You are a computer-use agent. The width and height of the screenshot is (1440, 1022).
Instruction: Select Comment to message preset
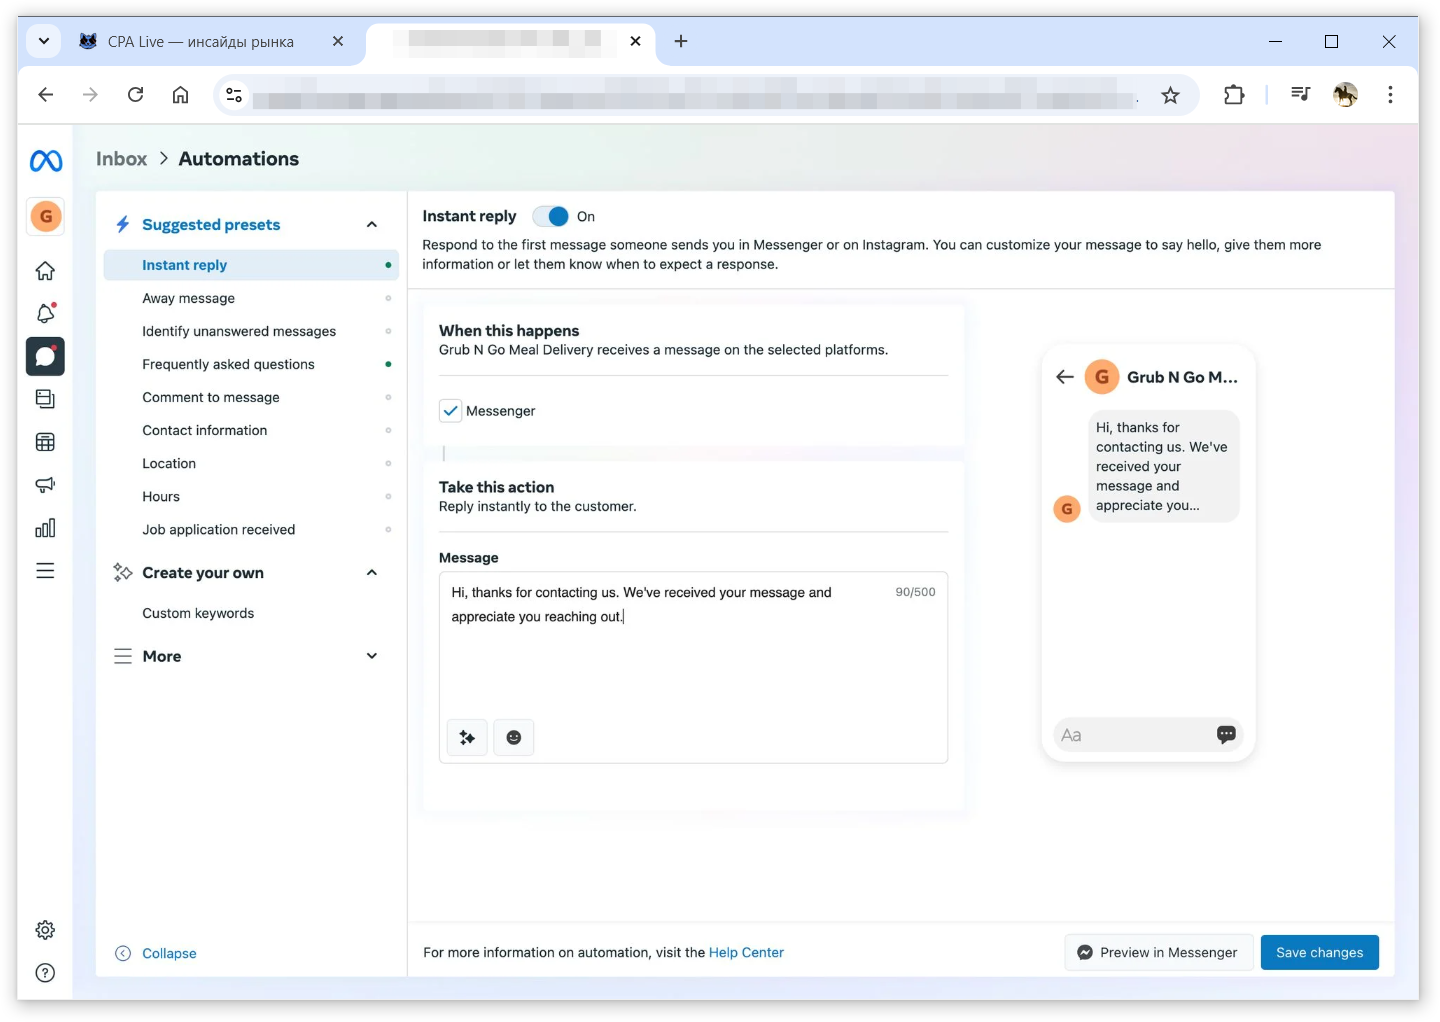tap(251, 397)
